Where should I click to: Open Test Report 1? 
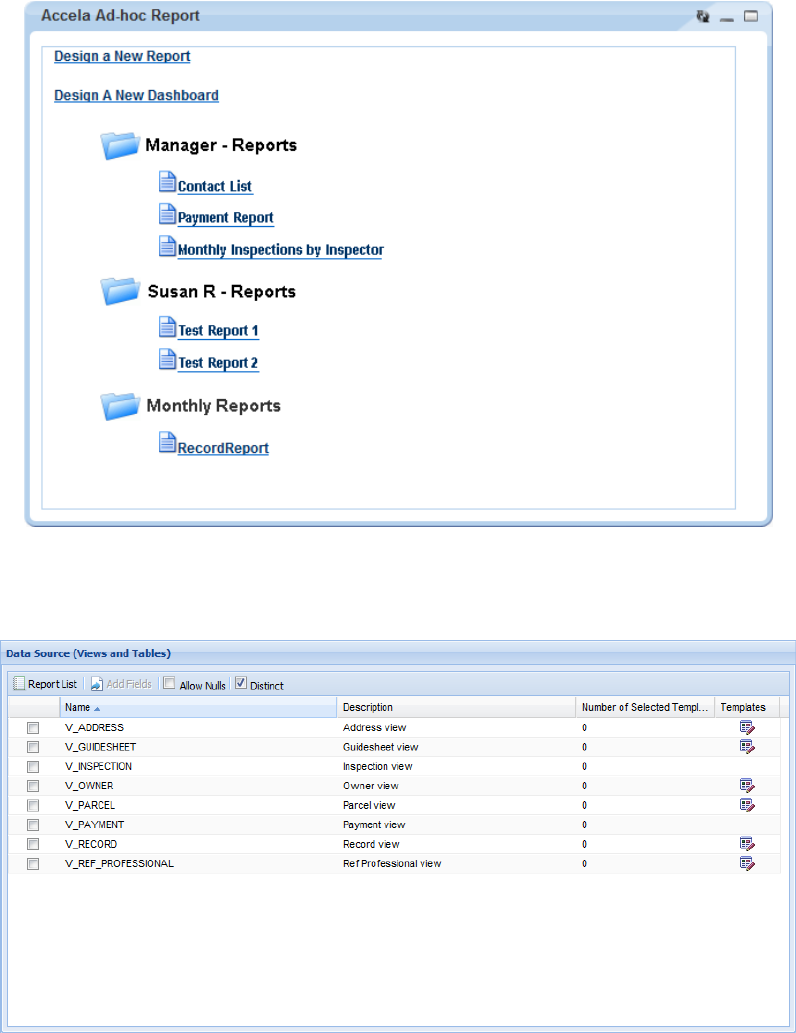tap(218, 331)
